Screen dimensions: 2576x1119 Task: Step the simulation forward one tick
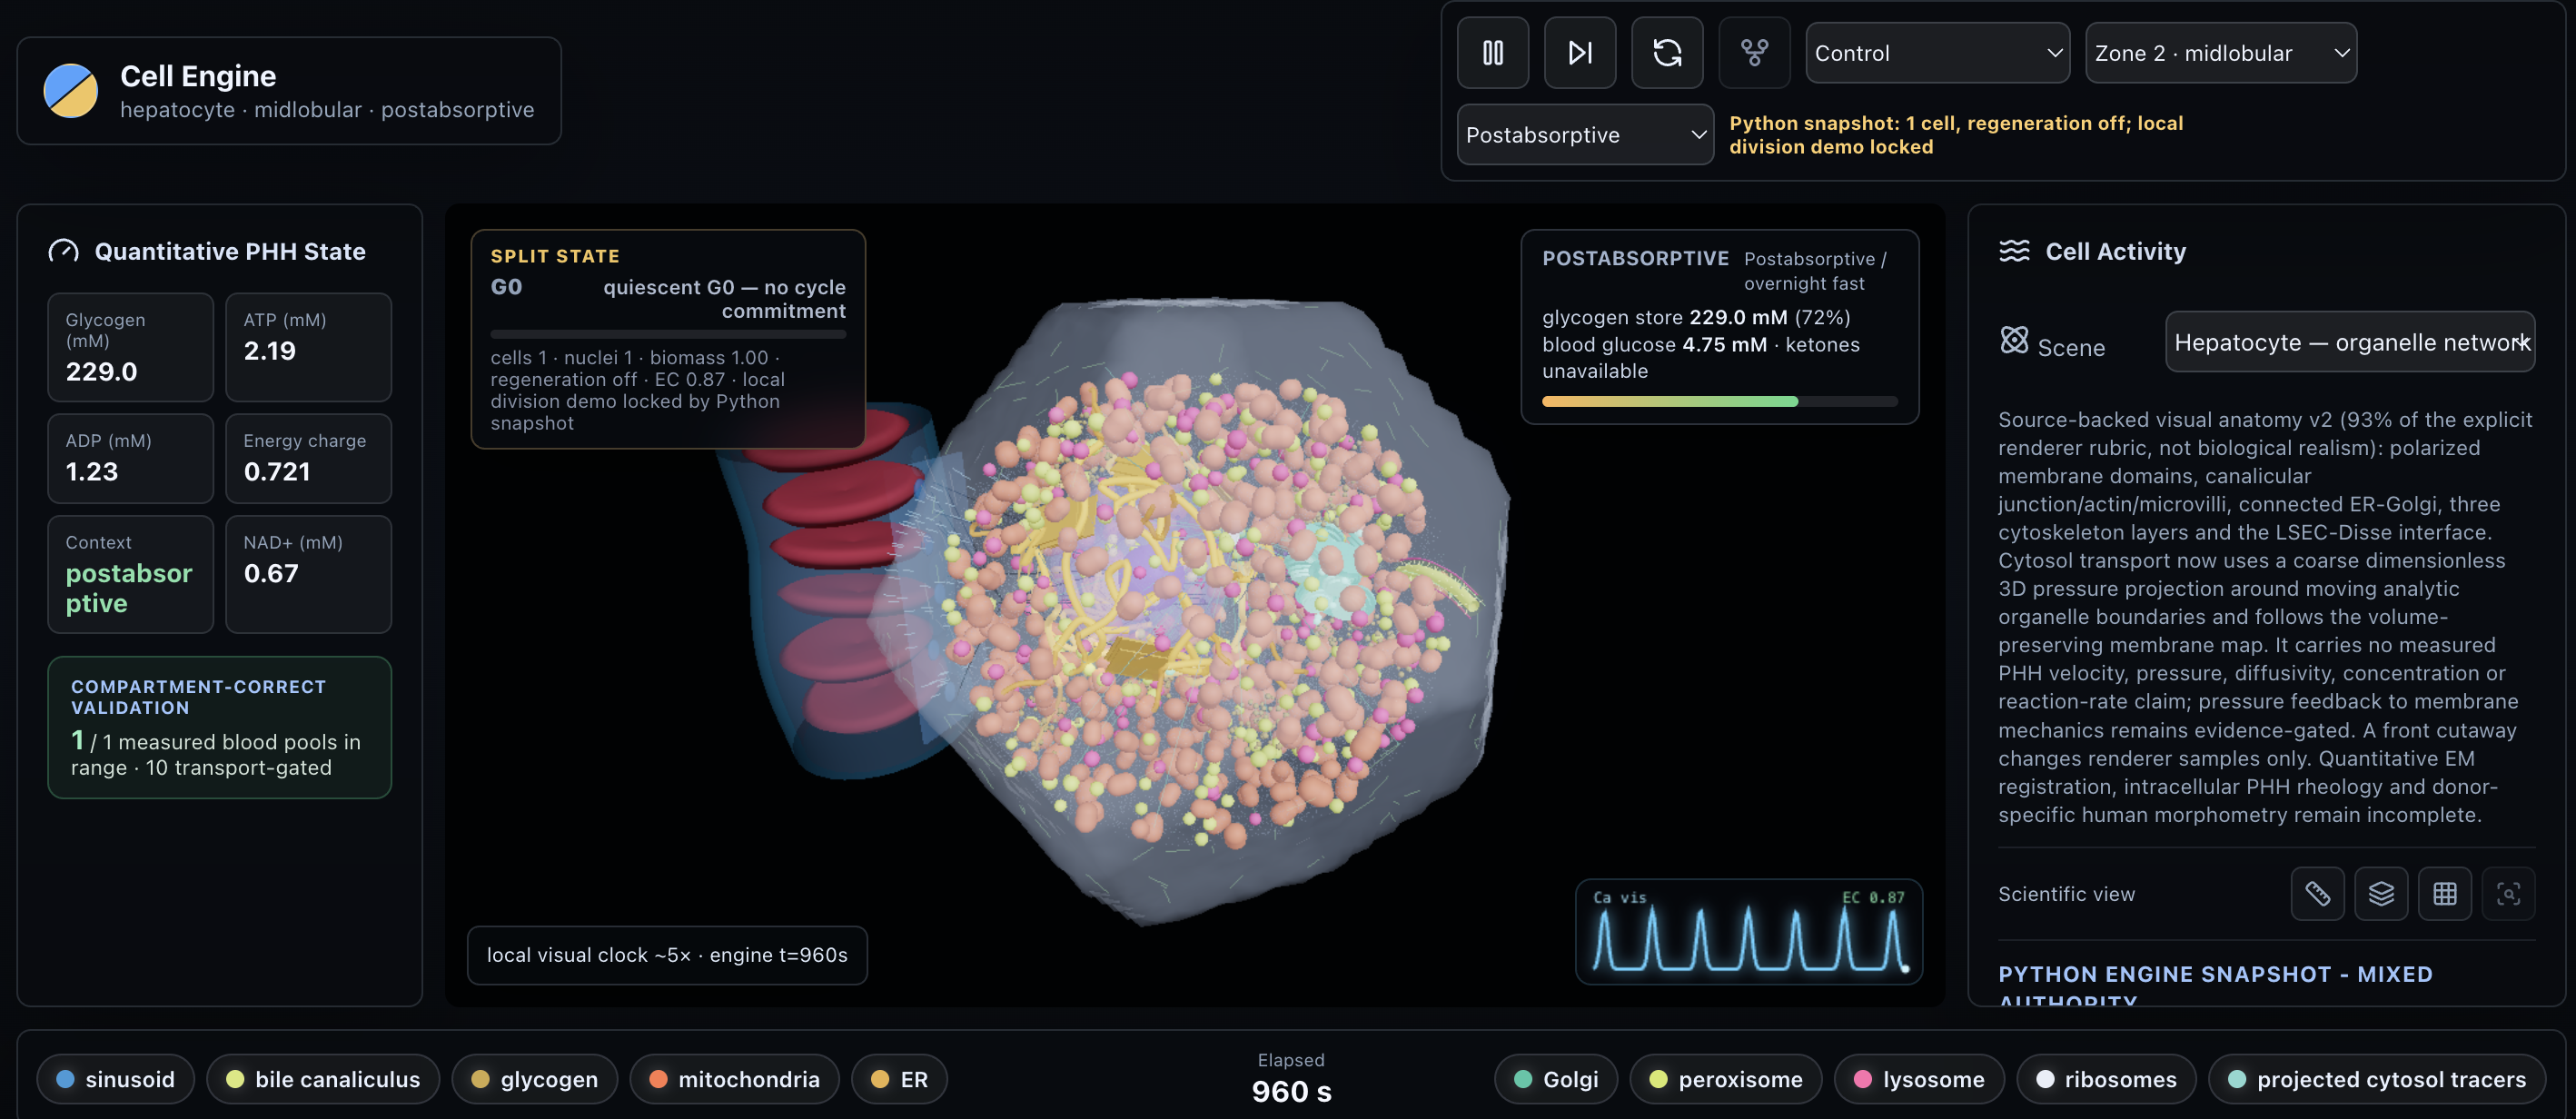(1579, 53)
